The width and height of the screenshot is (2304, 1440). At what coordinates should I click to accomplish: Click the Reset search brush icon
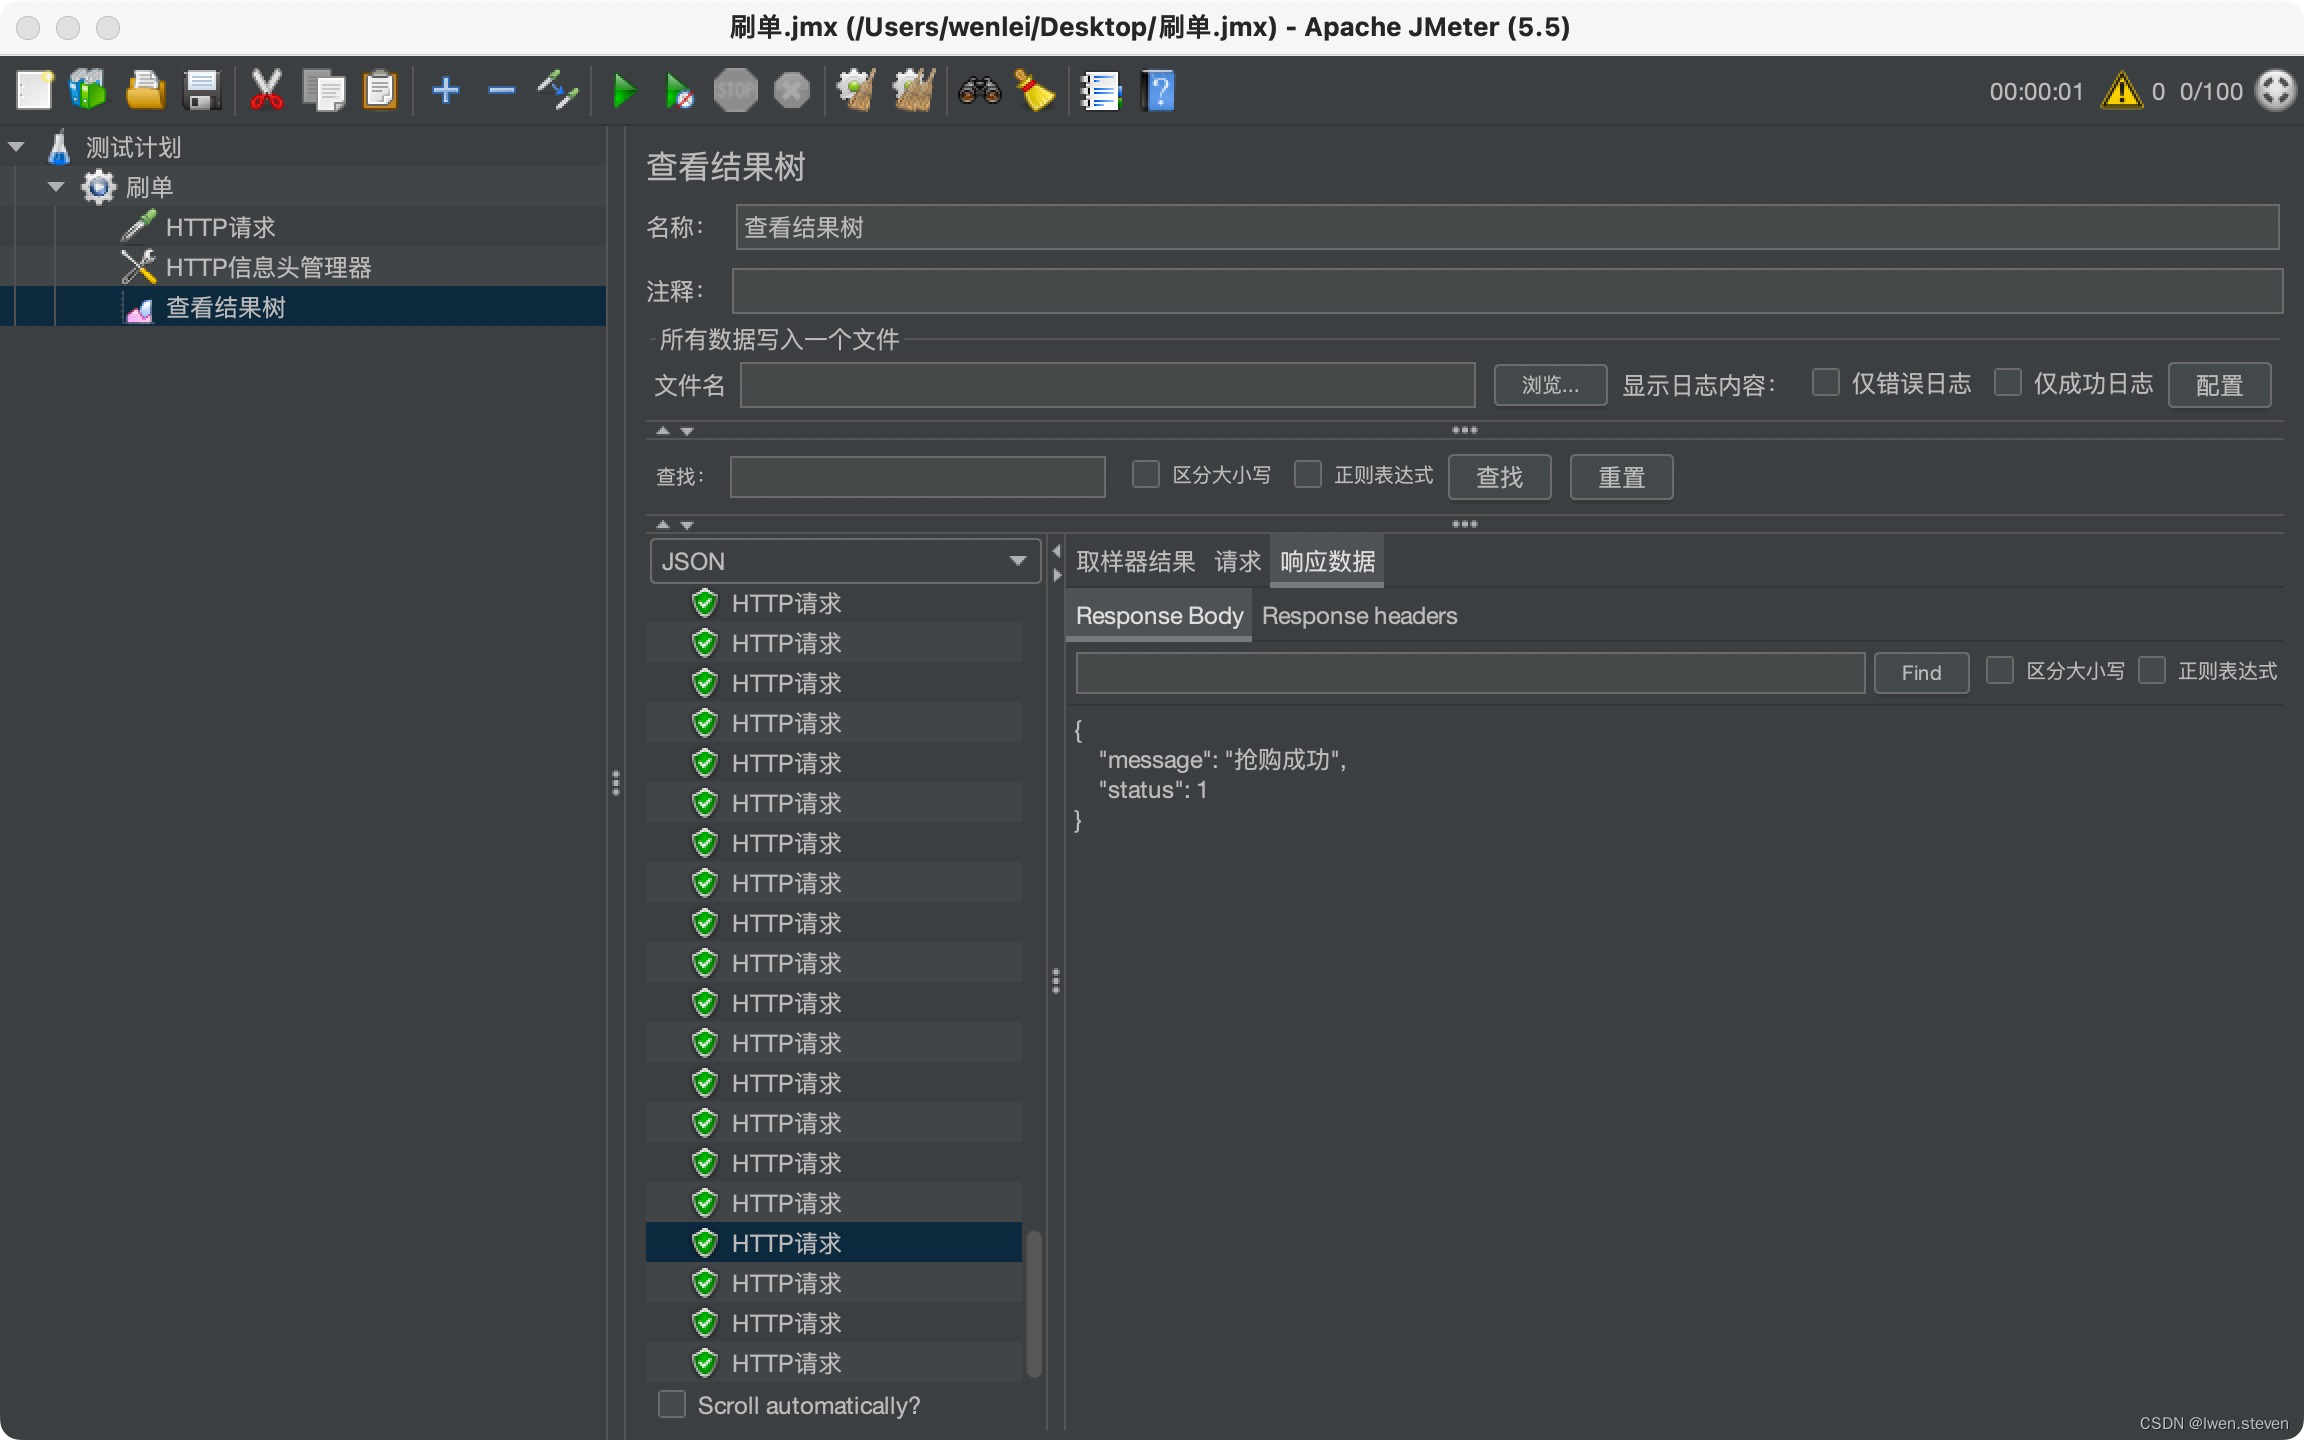(1035, 91)
